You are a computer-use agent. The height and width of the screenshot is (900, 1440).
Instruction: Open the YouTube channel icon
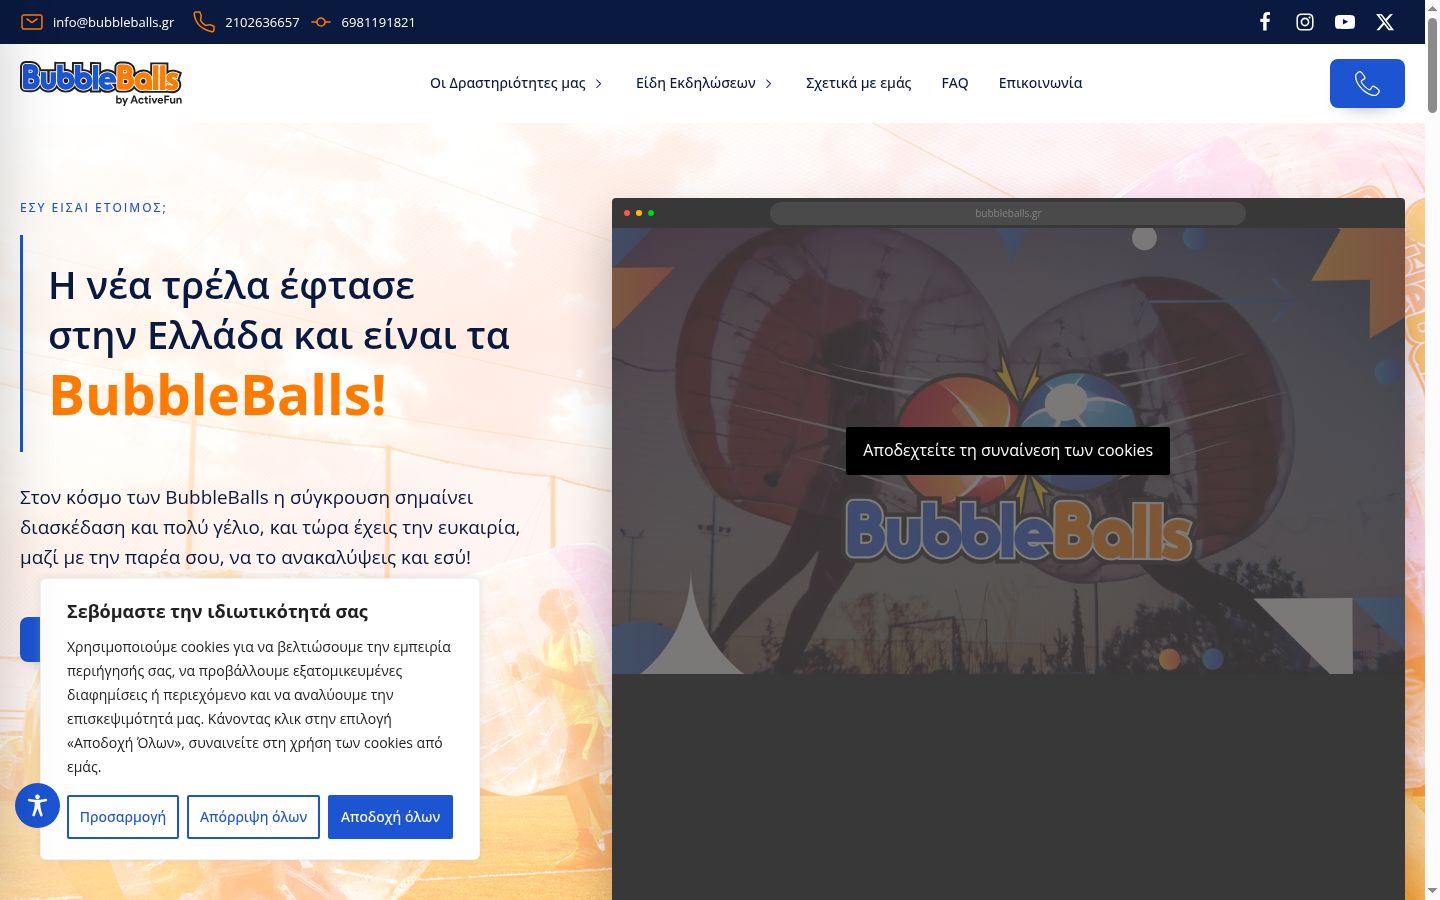pyautogui.click(x=1345, y=22)
